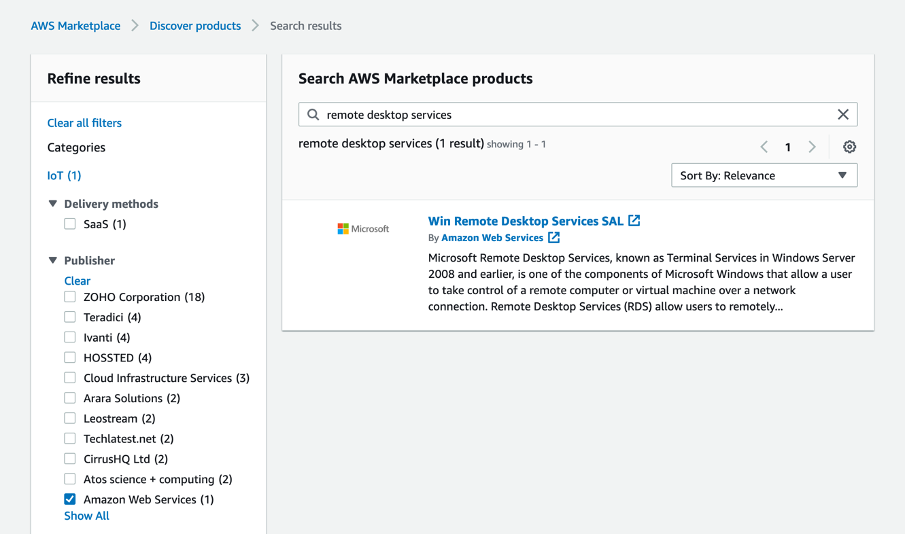This screenshot has height=535, width=906.
Task: Go to the next results page arrow
Action: click(x=812, y=147)
